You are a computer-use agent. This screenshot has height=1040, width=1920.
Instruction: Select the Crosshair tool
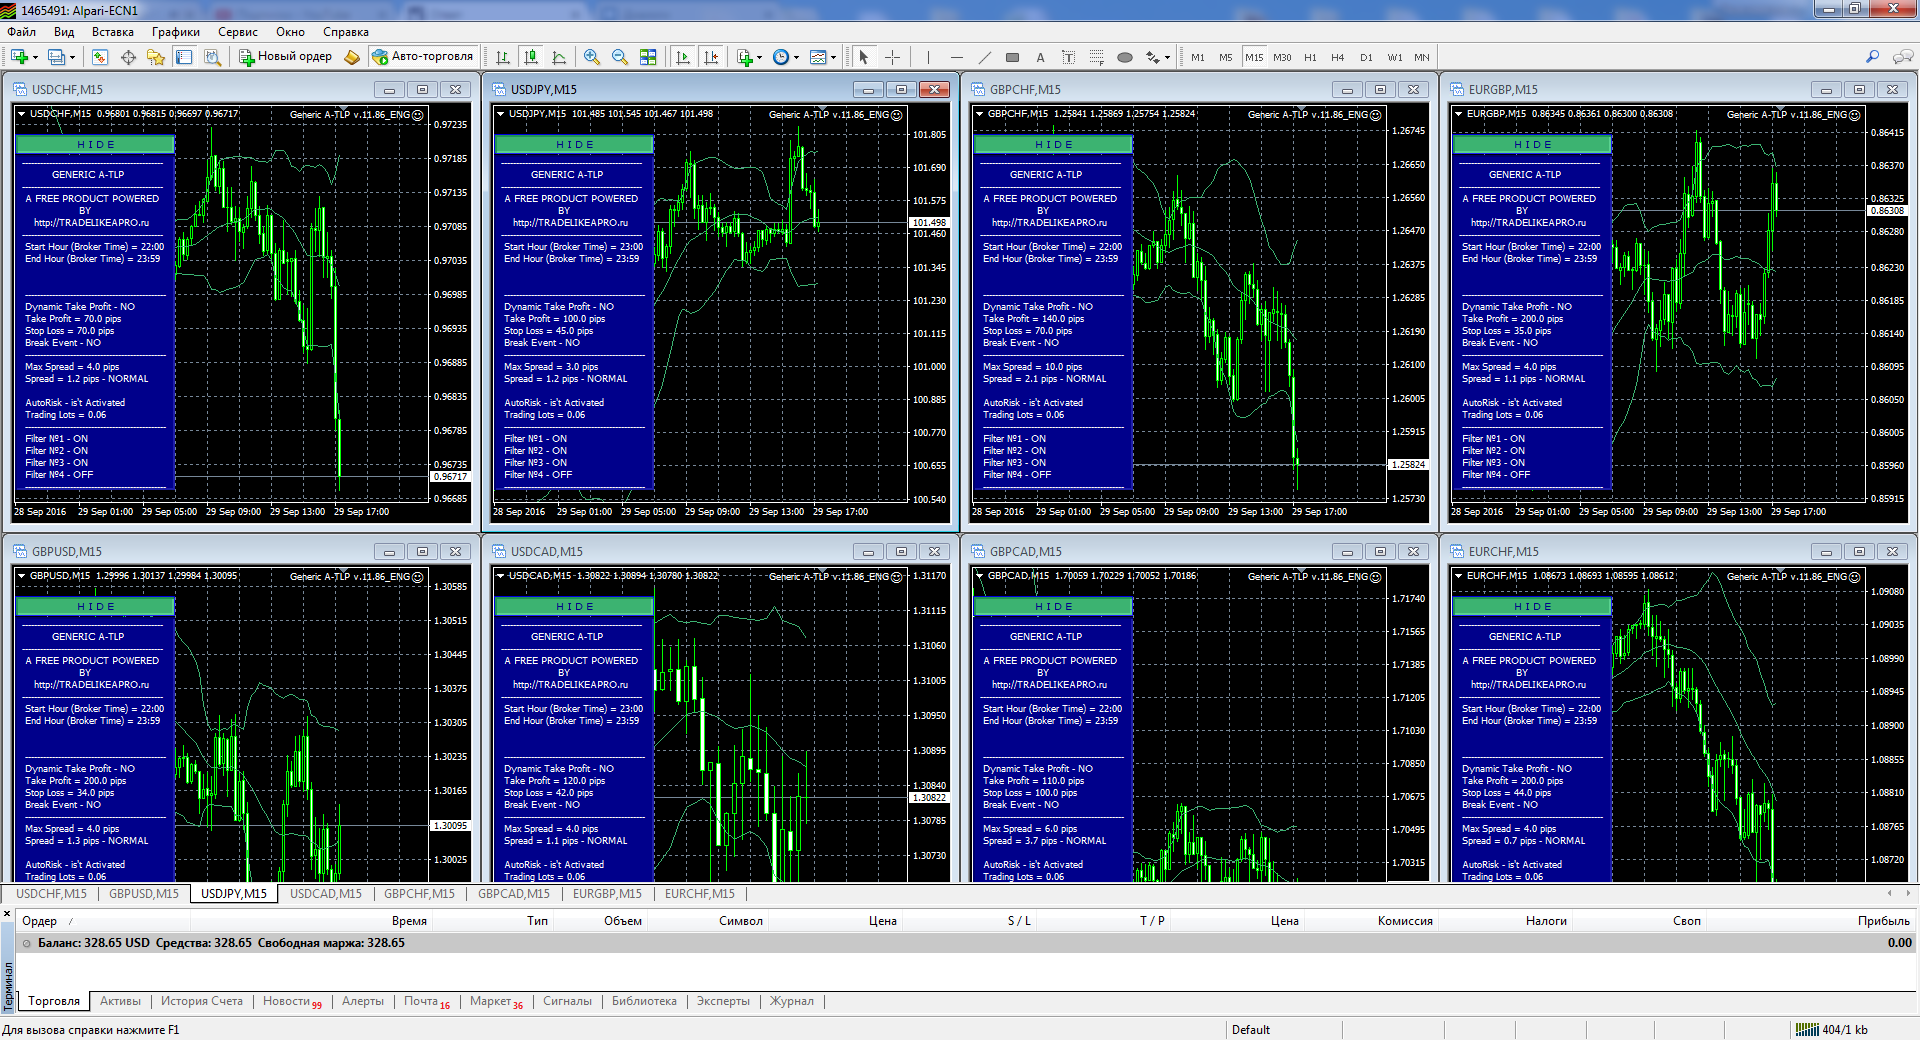pos(892,57)
